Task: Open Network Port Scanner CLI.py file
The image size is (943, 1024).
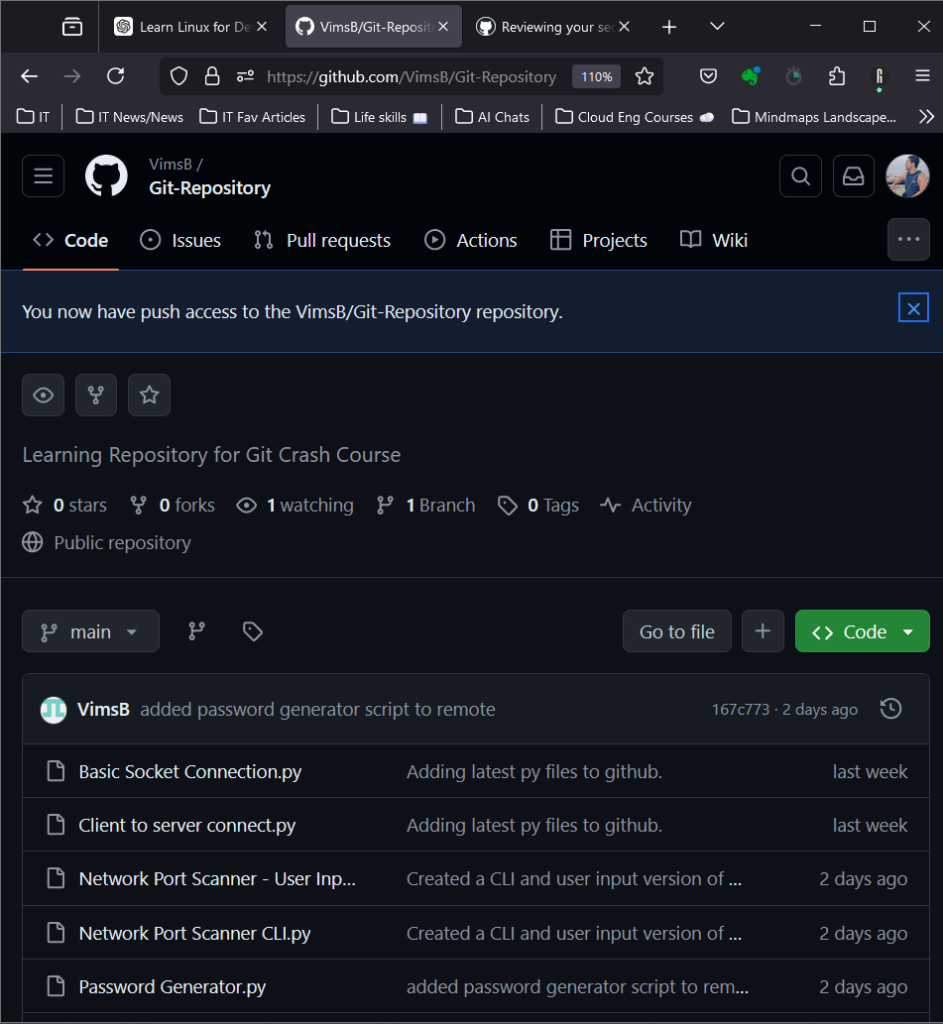Action: point(195,933)
